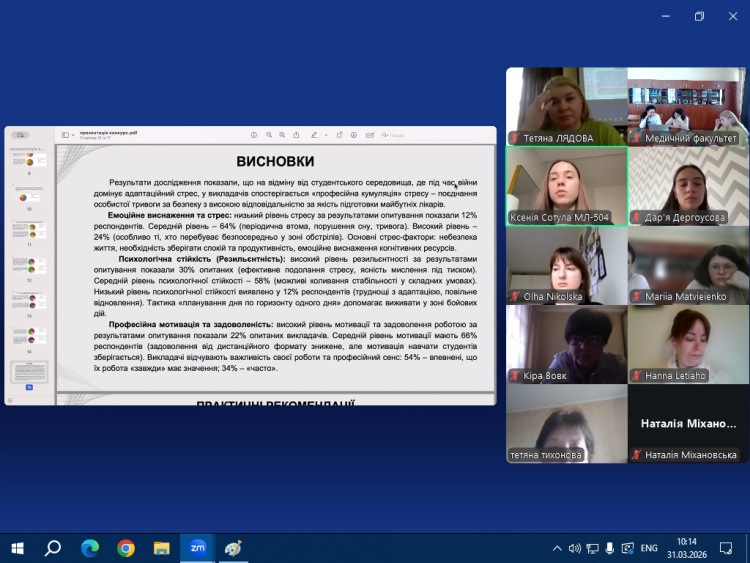Click the Zoom app icon in the taskbar
The width and height of the screenshot is (750, 563).
[x=197, y=547]
